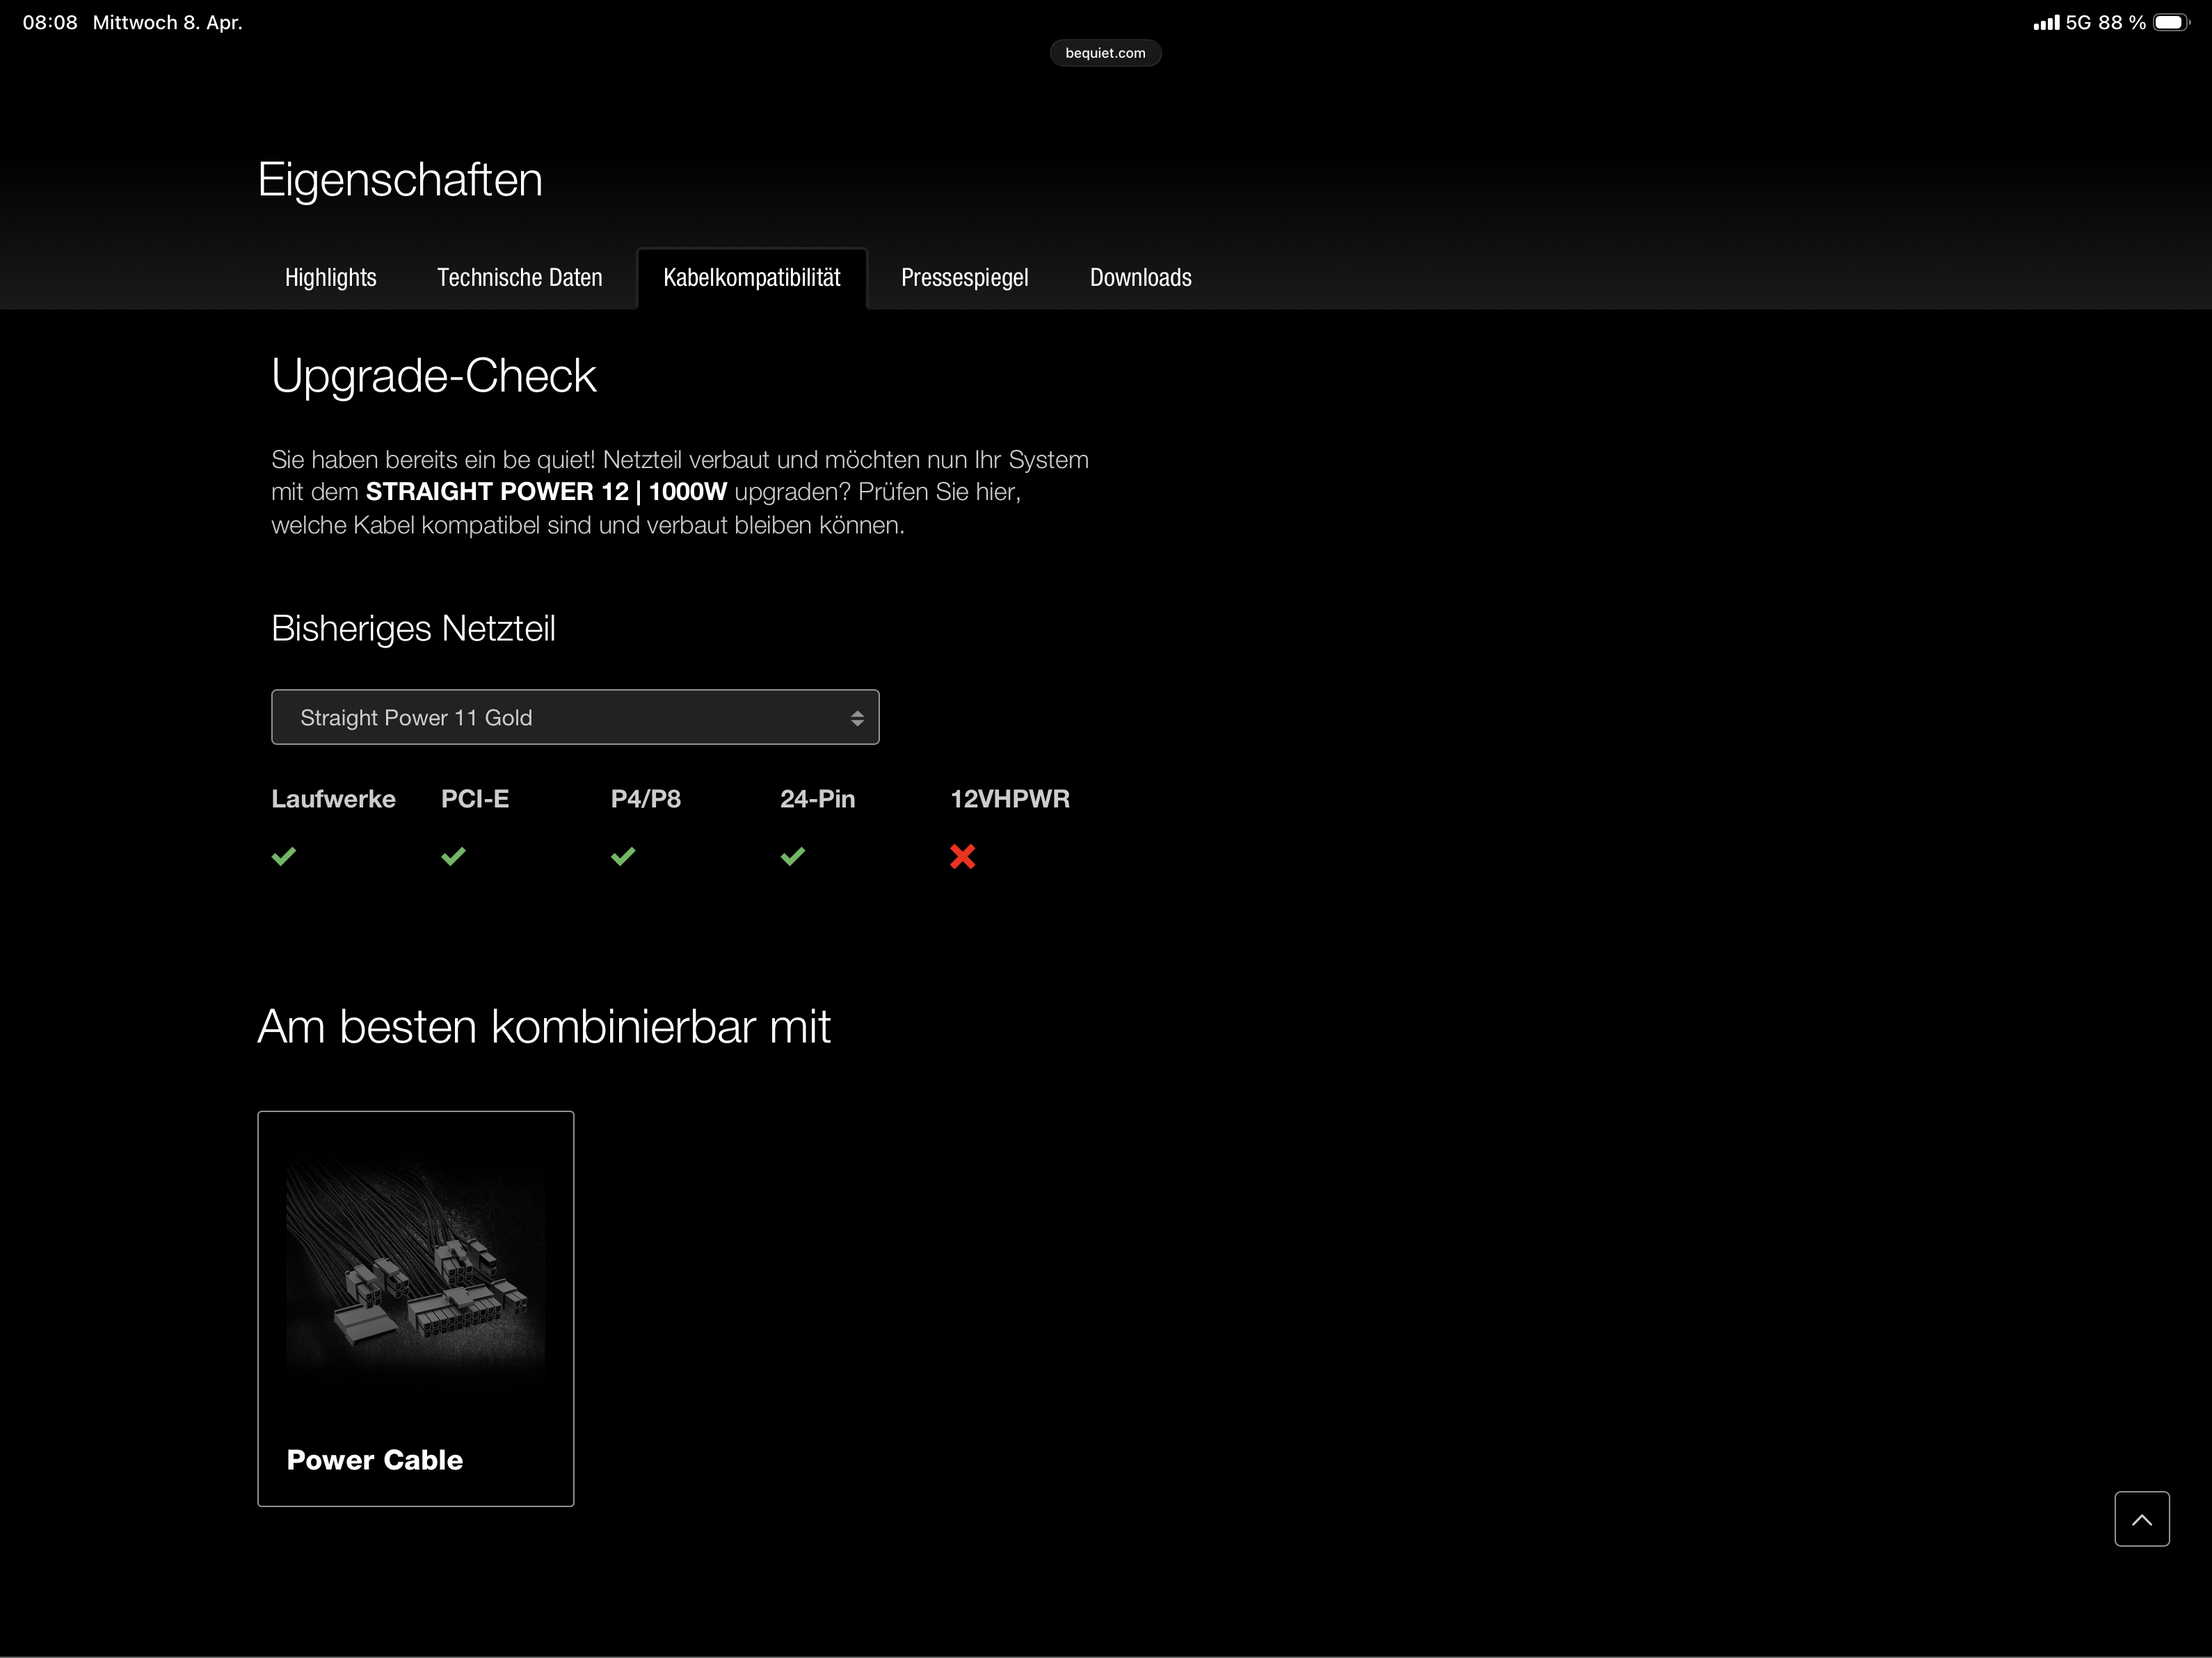Tap the bequiet.com address pill
This screenshot has height=1658, width=2212.
(1105, 53)
